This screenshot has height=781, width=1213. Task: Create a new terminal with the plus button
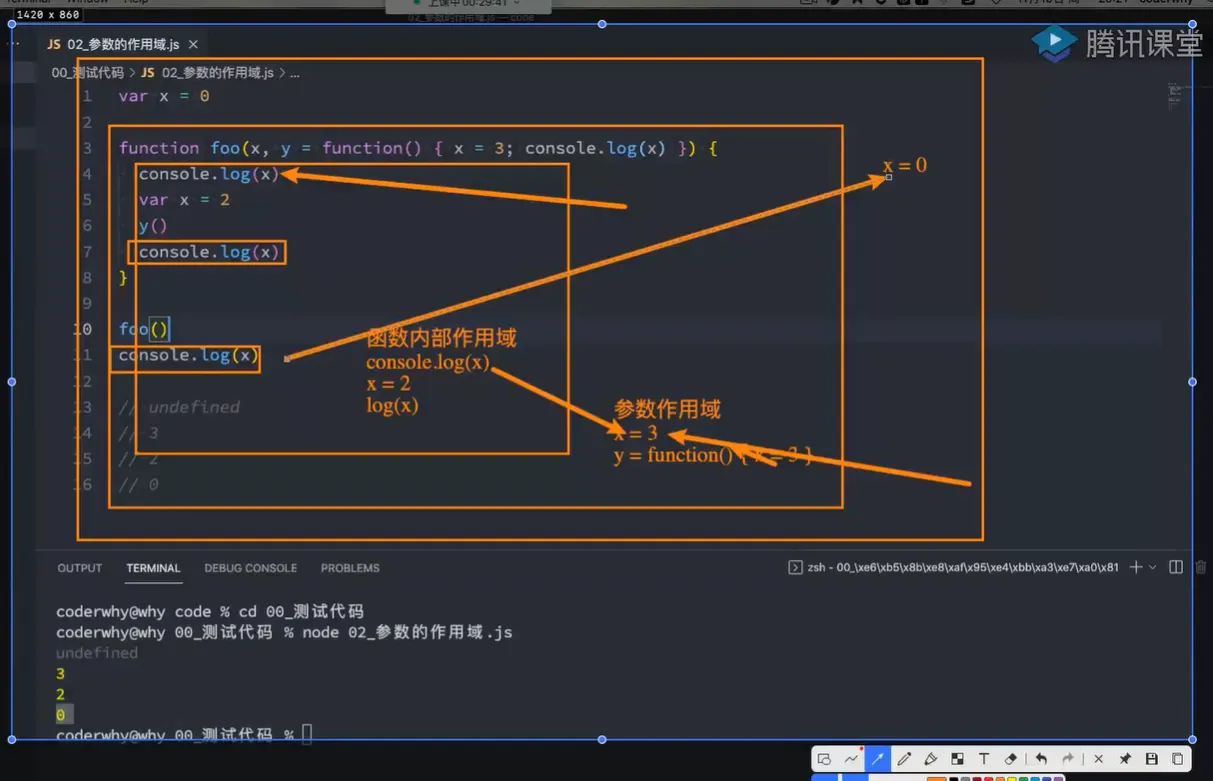coord(1138,567)
